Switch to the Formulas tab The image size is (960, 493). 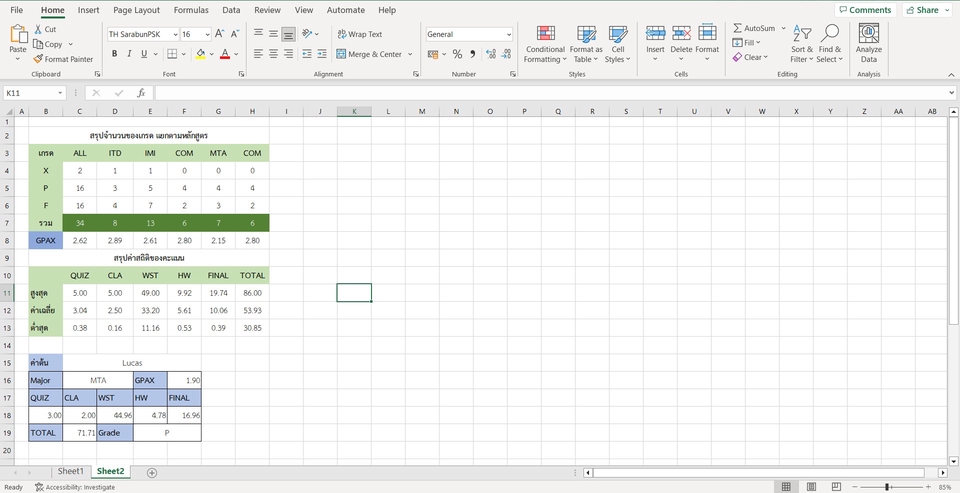[191, 10]
